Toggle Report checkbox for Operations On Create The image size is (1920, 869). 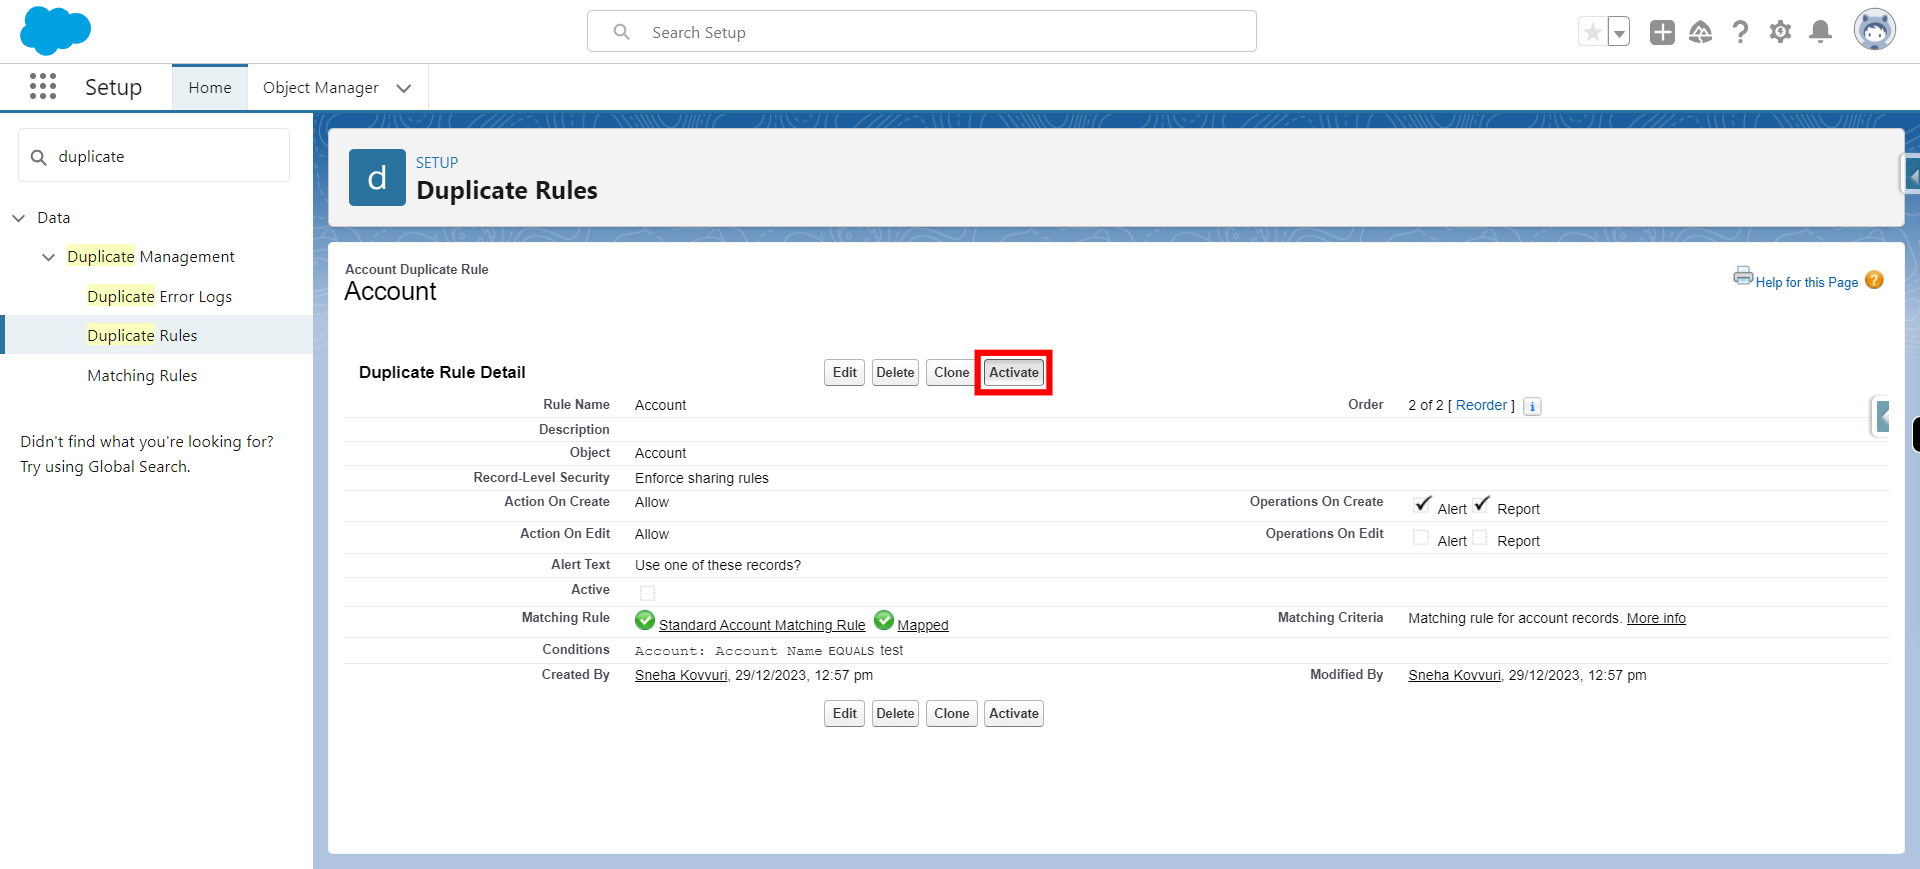click(x=1481, y=504)
